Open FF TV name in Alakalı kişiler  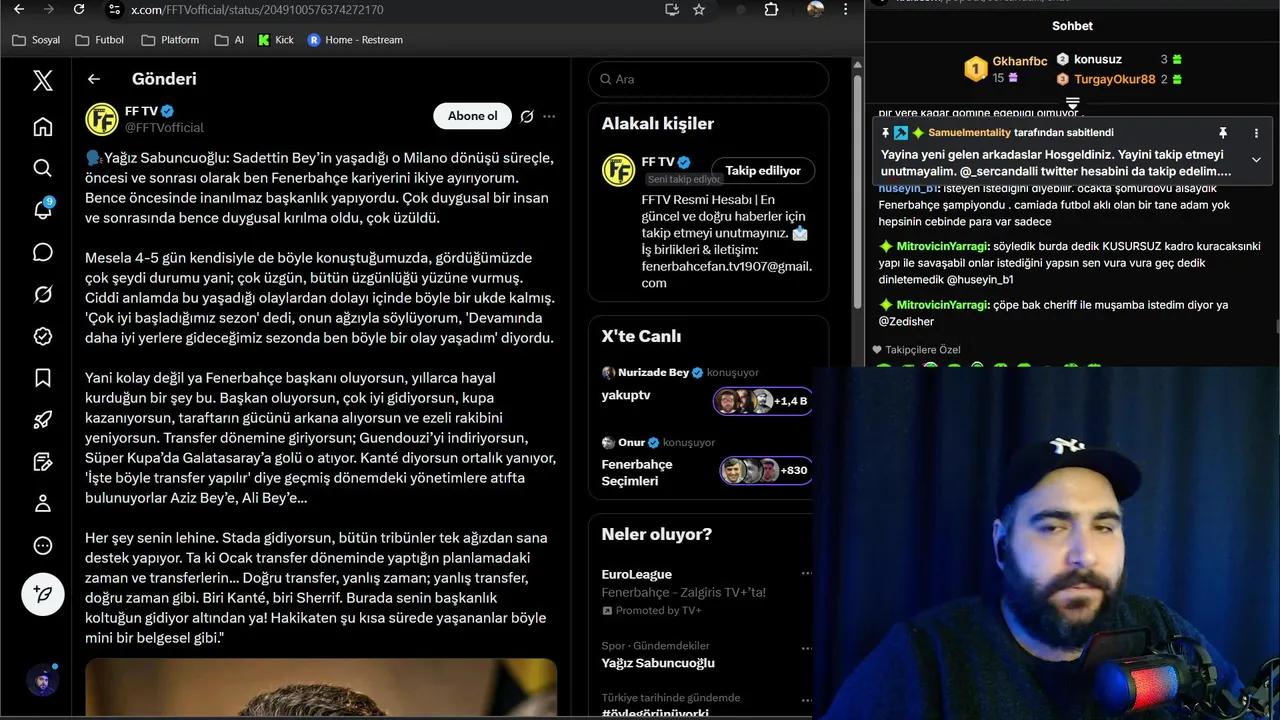657,162
